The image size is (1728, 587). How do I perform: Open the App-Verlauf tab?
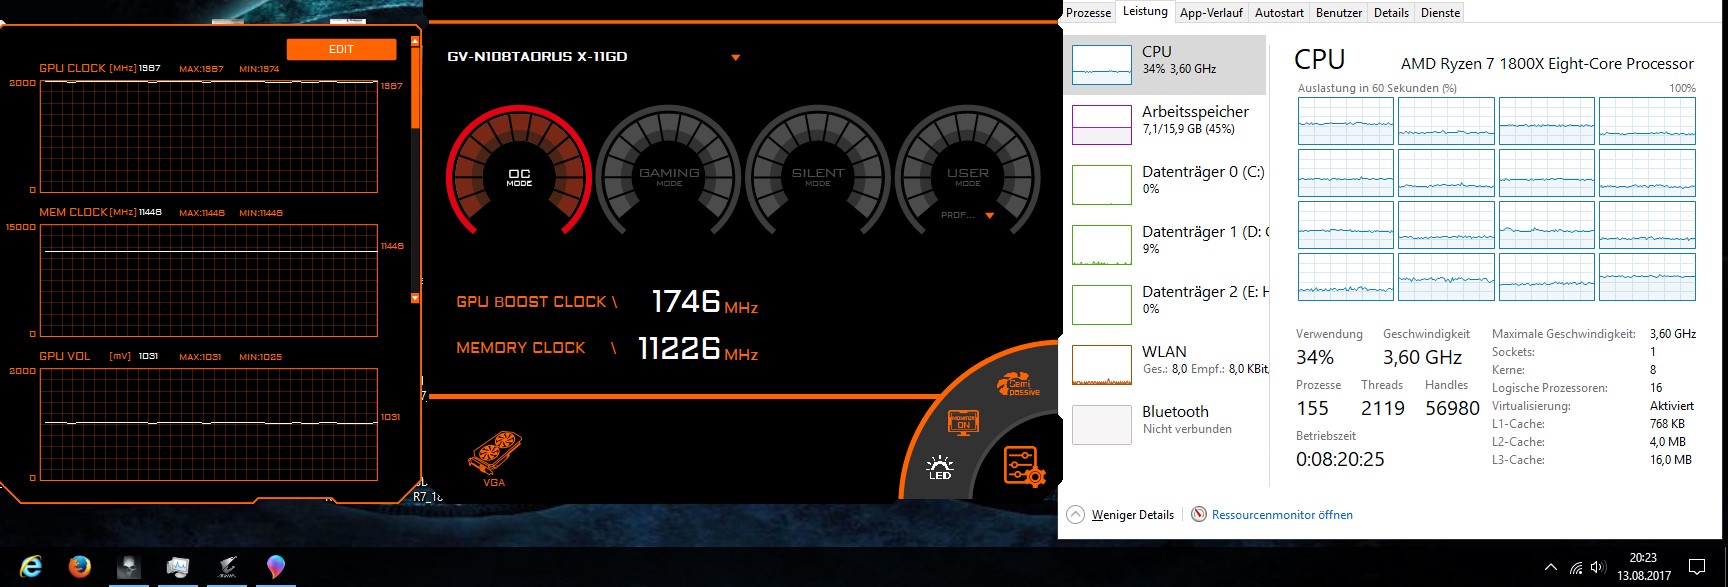coord(1211,13)
